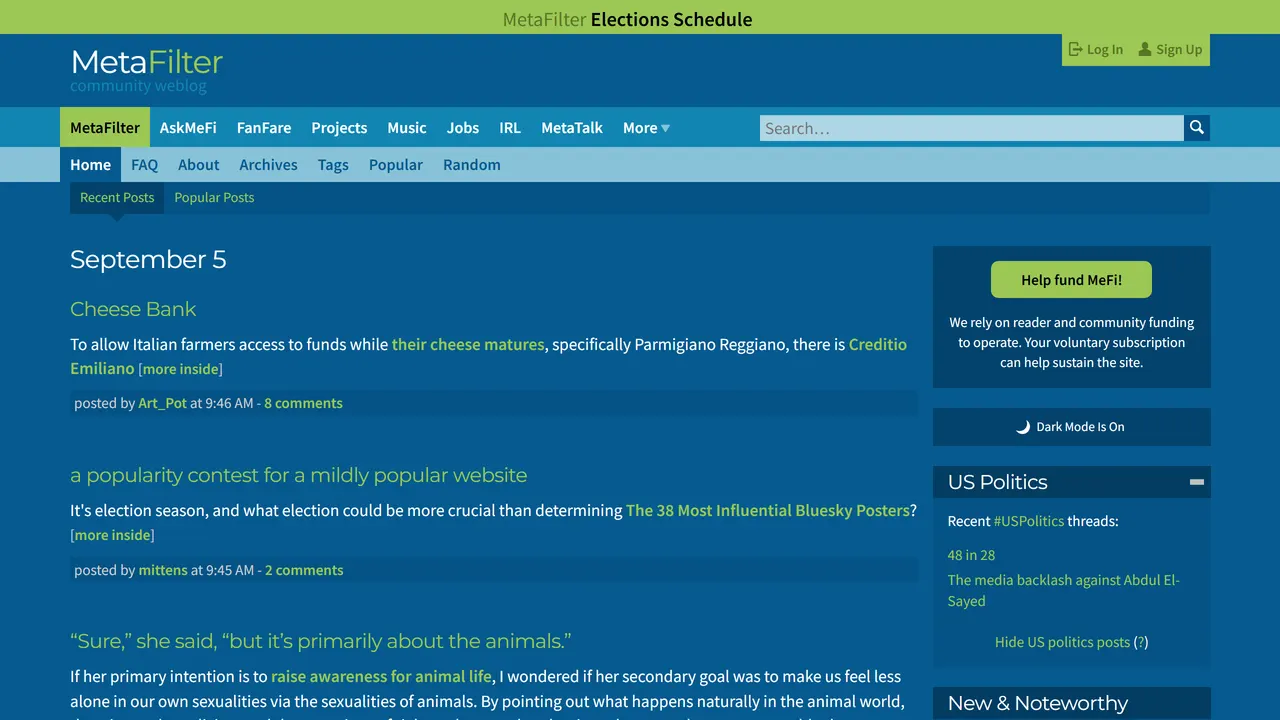The image size is (1280, 720).
Task: Click the Help fund MeFi! button
Action: (1071, 280)
